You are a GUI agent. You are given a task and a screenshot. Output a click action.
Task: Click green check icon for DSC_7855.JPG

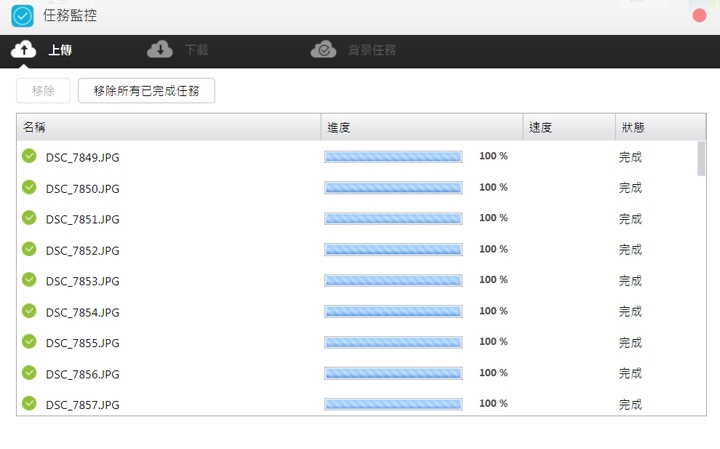(29, 342)
